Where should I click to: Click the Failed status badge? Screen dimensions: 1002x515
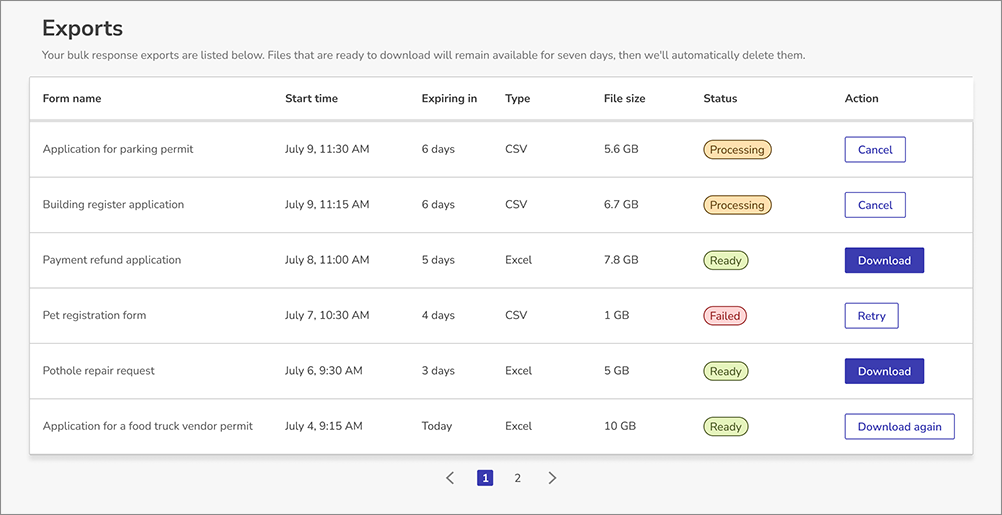click(x=725, y=316)
